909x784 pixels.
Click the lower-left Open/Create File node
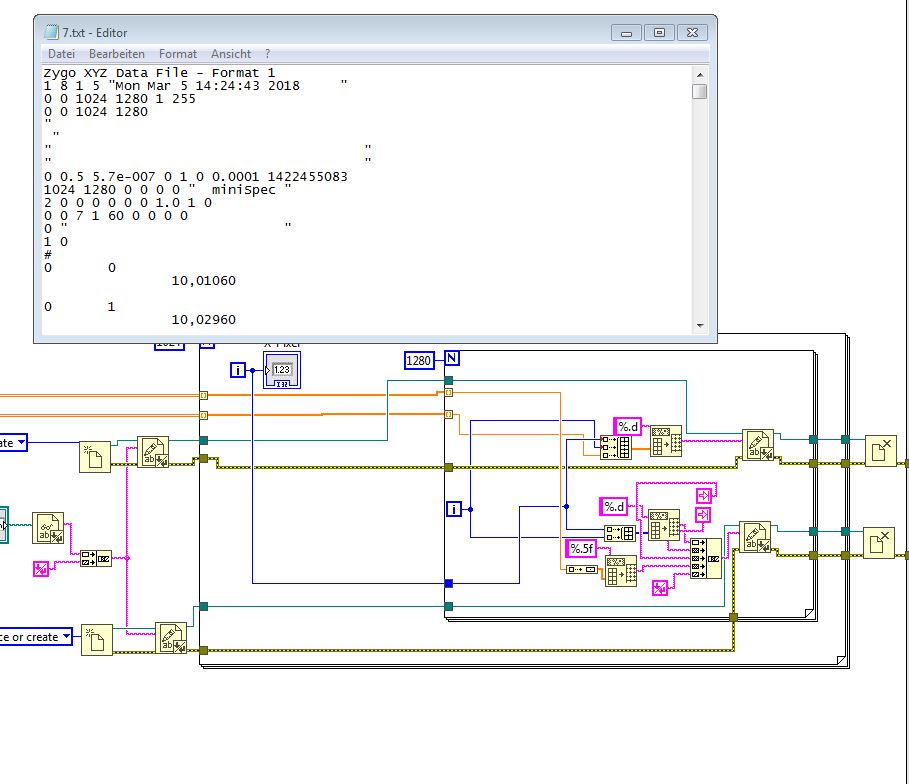(x=96, y=639)
